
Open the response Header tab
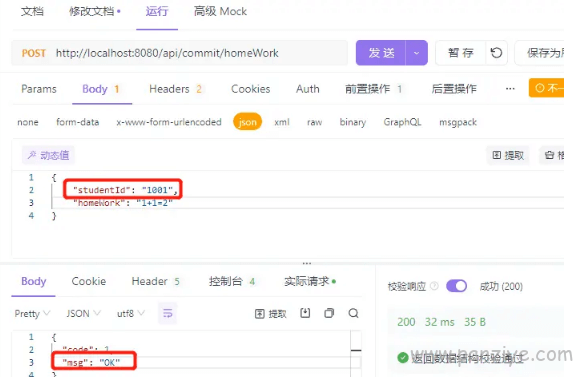pyautogui.click(x=155, y=281)
